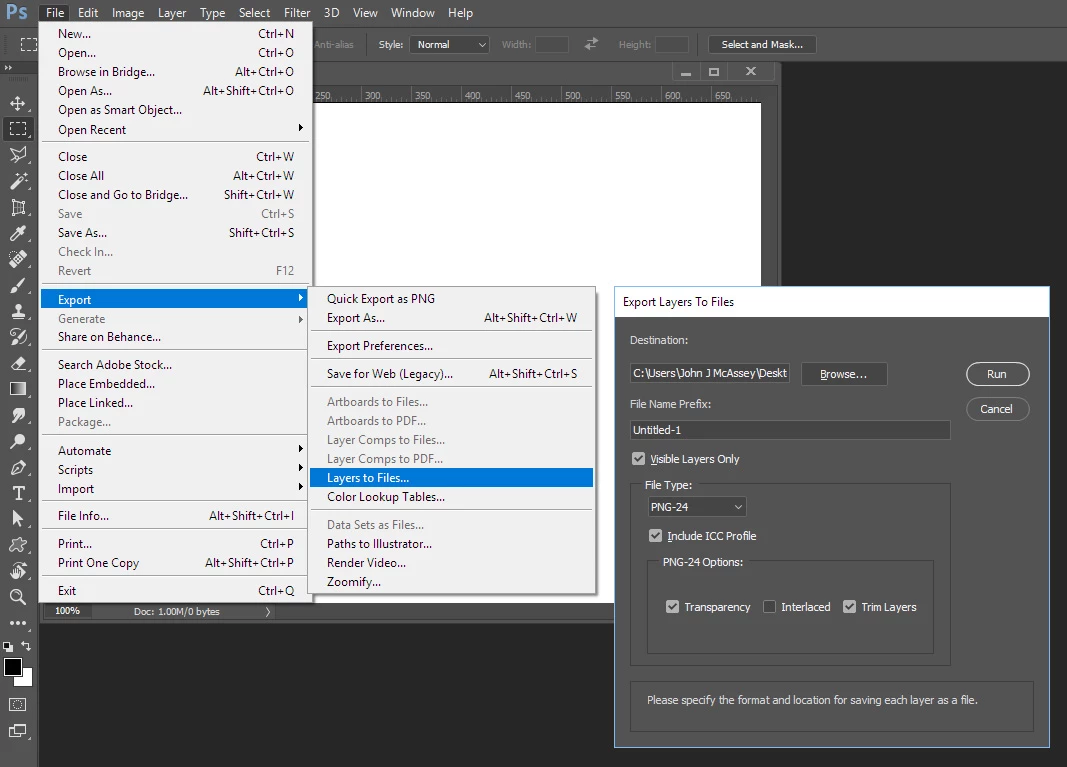The image size is (1067, 767).
Task: Click the swap width and height icon
Action: [591, 44]
